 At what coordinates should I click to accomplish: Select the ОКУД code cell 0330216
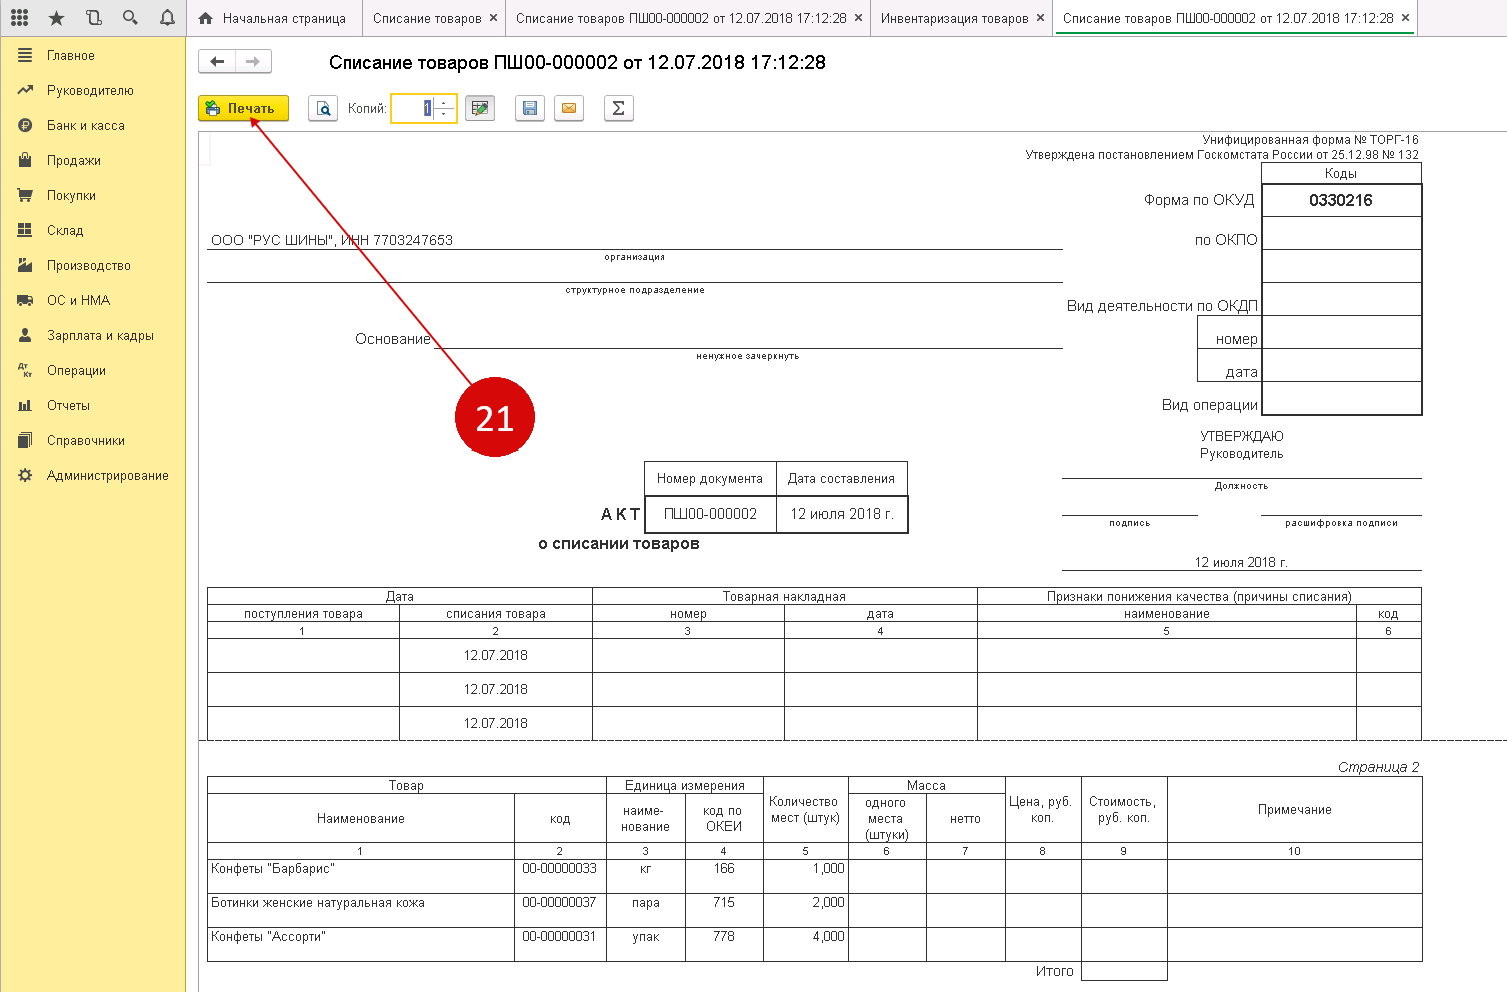(1341, 200)
